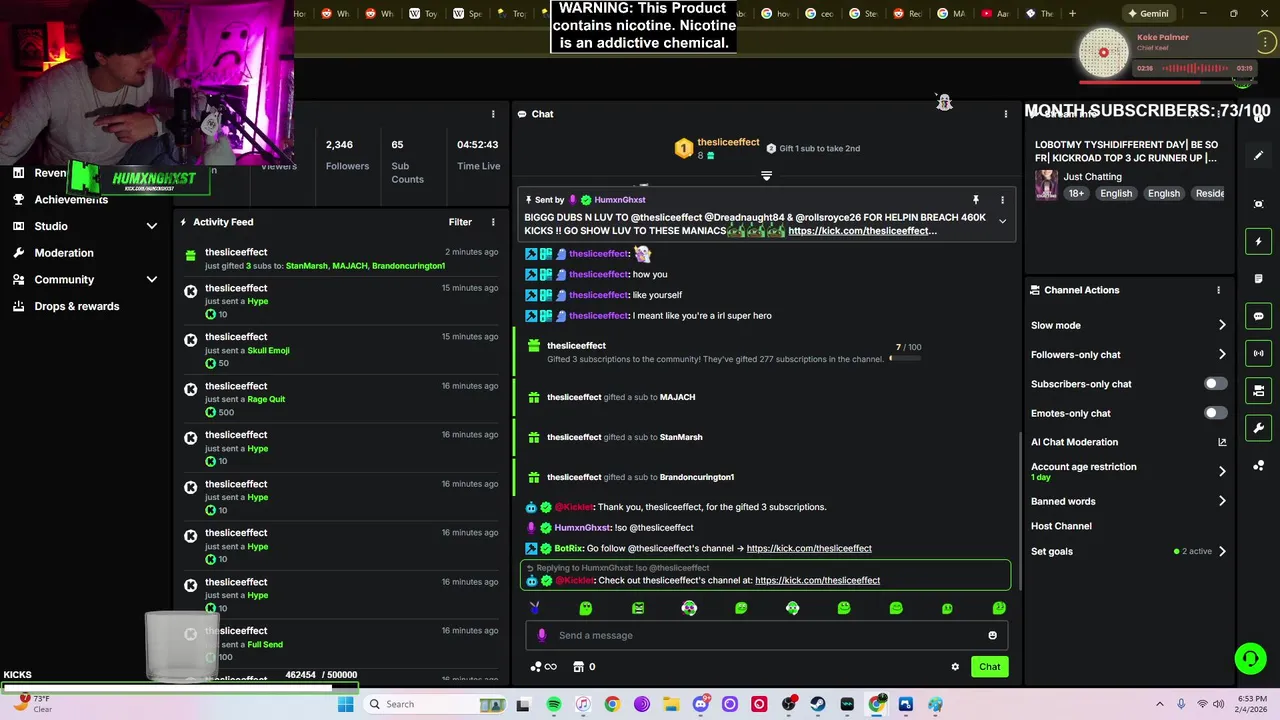Open the Achievements sidebar section
1280x720 pixels.
(x=71, y=199)
